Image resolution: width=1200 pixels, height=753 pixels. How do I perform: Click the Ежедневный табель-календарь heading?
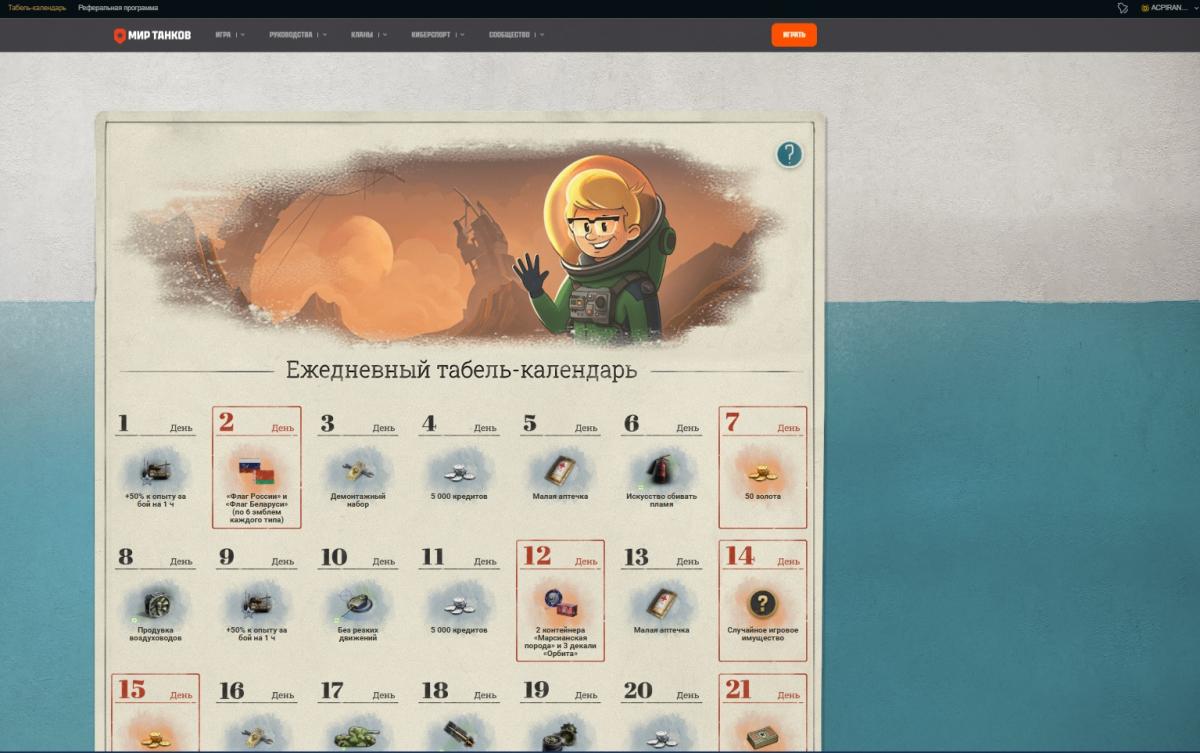pos(461,371)
